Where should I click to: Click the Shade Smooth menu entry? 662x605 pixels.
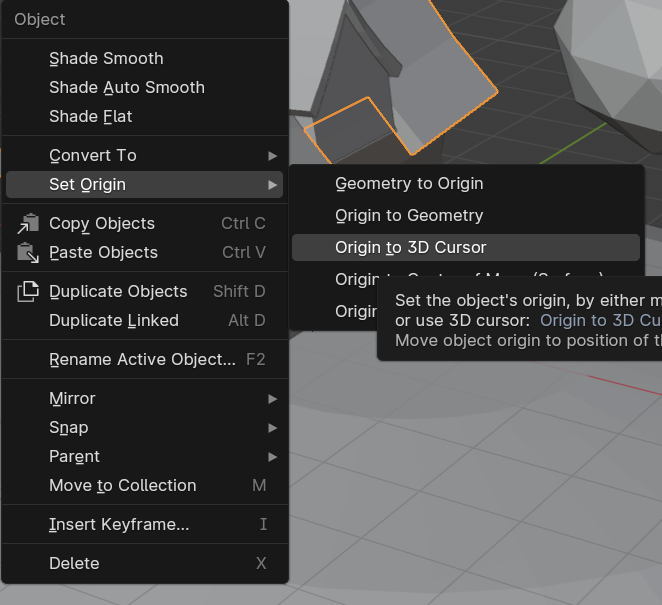click(144, 58)
